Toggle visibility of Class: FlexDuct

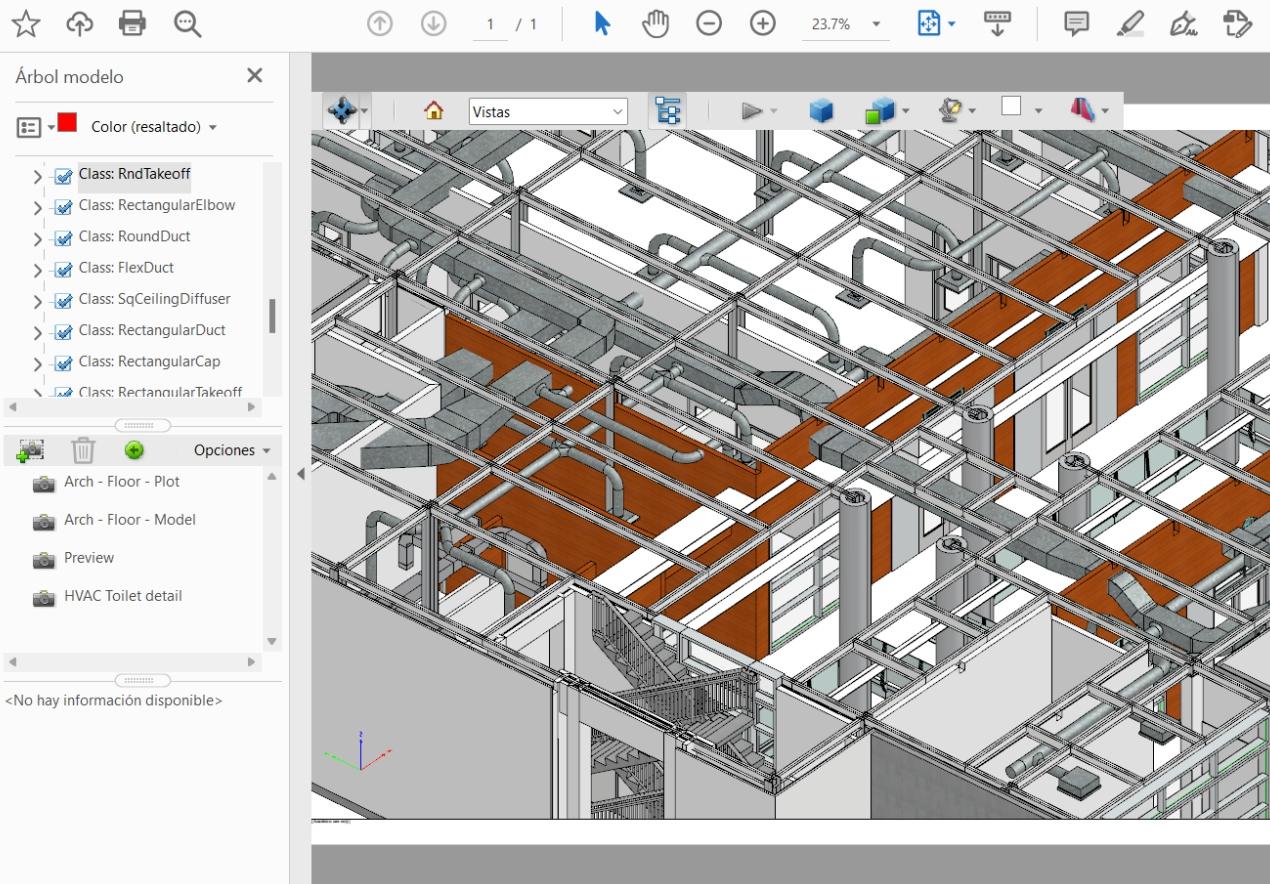tap(62, 269)
